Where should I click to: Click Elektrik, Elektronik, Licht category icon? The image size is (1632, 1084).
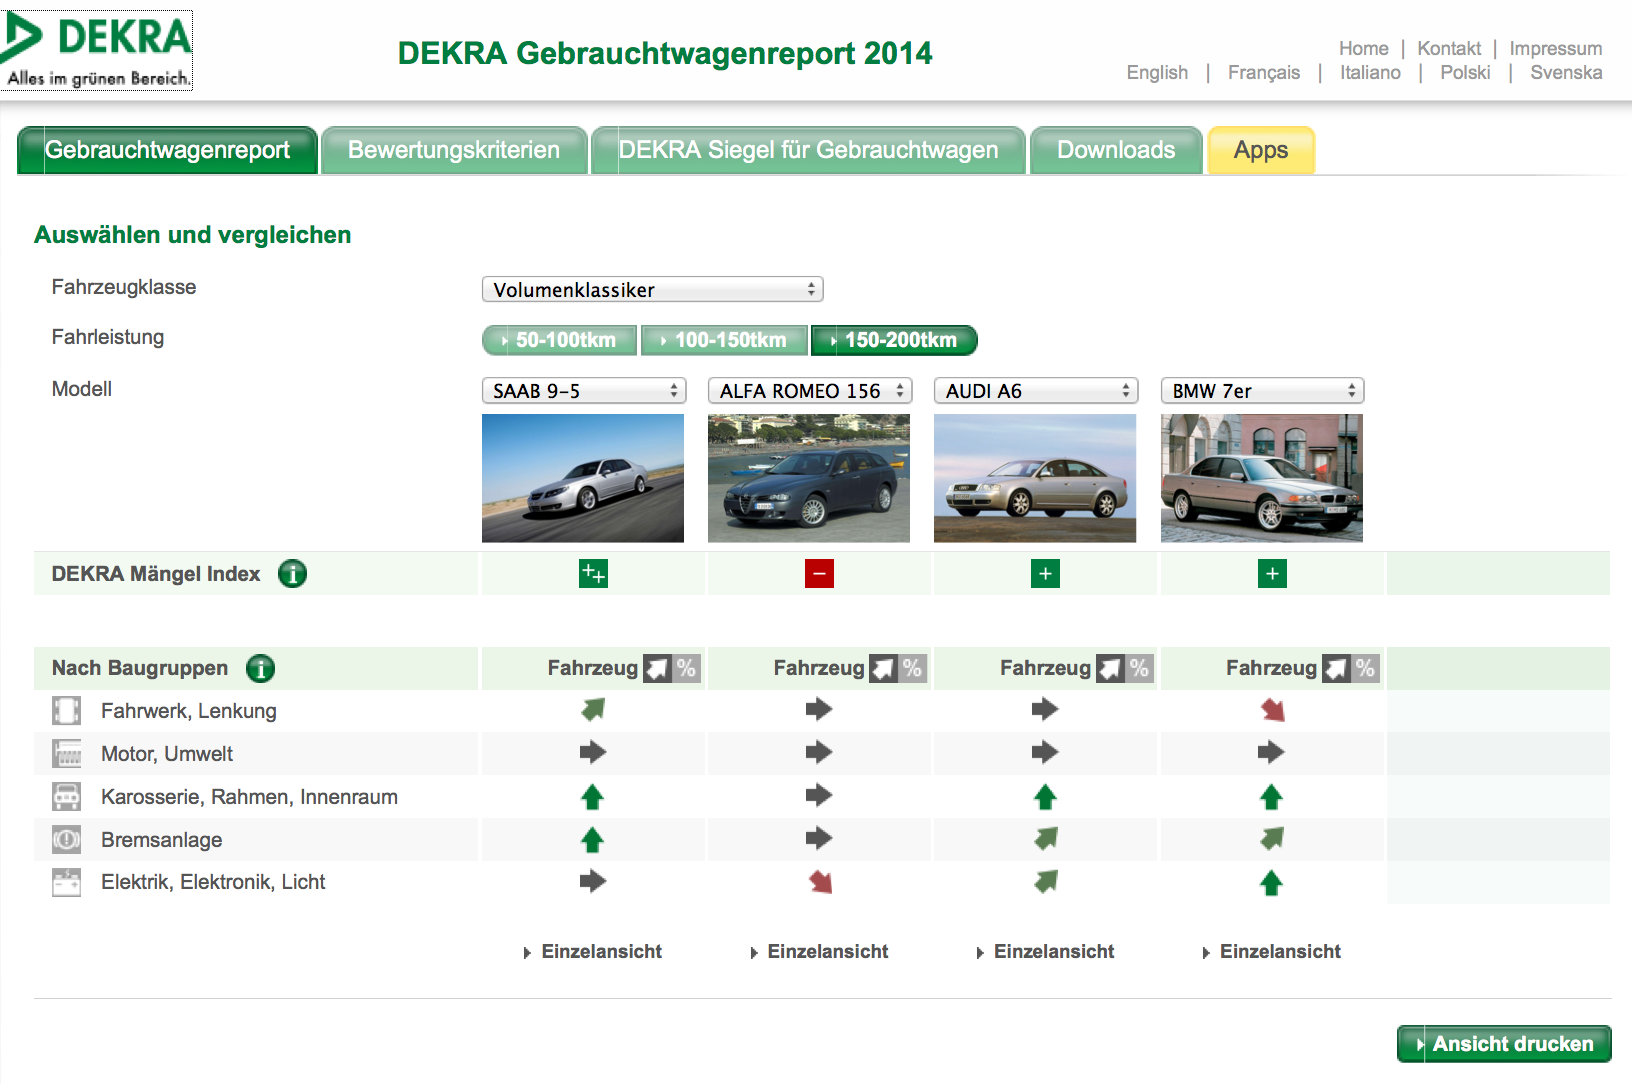coord(66,882)
